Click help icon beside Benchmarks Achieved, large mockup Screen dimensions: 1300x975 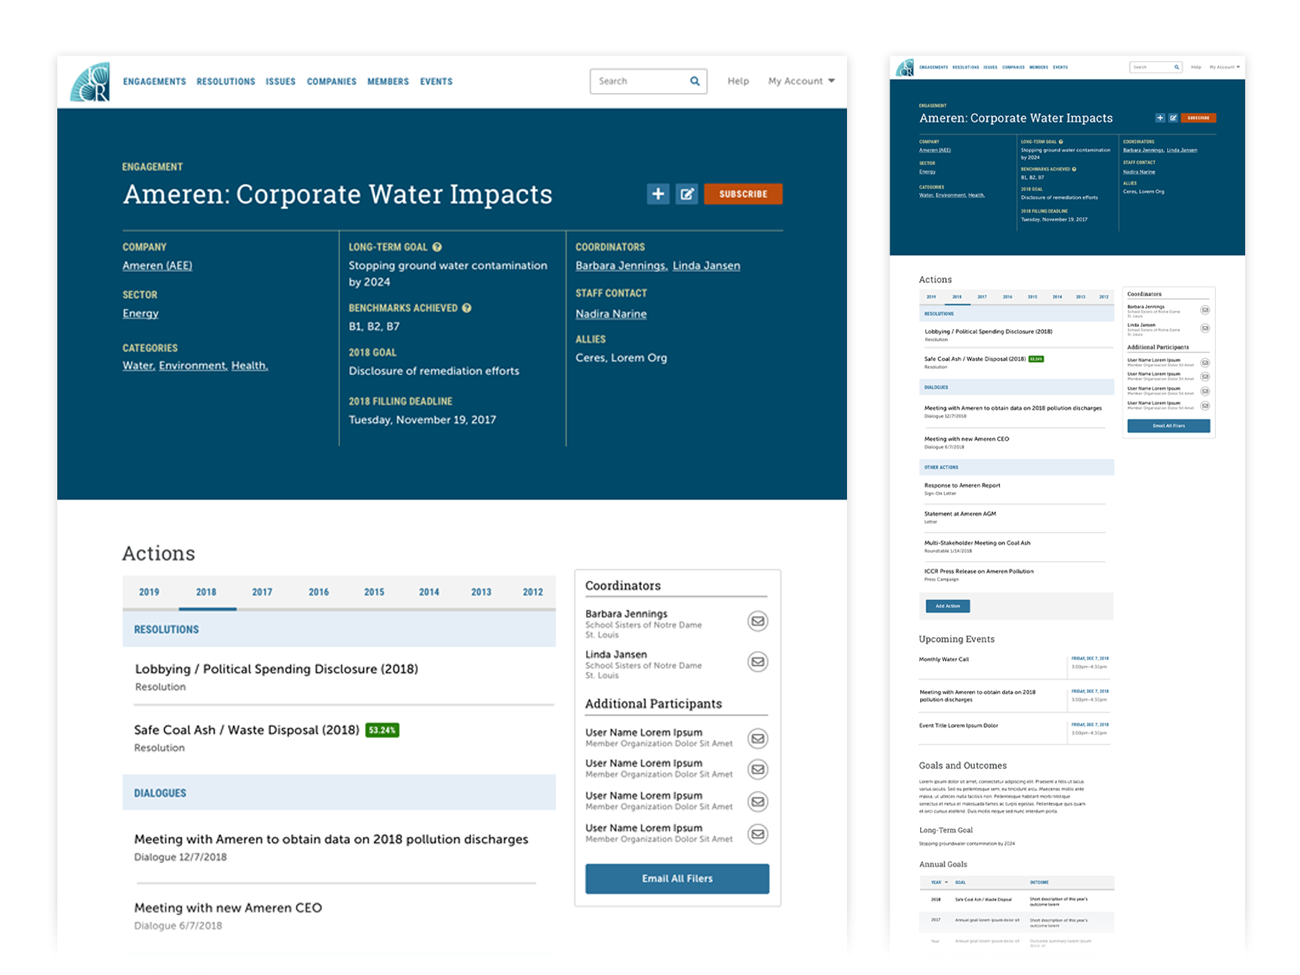[467, 308]
